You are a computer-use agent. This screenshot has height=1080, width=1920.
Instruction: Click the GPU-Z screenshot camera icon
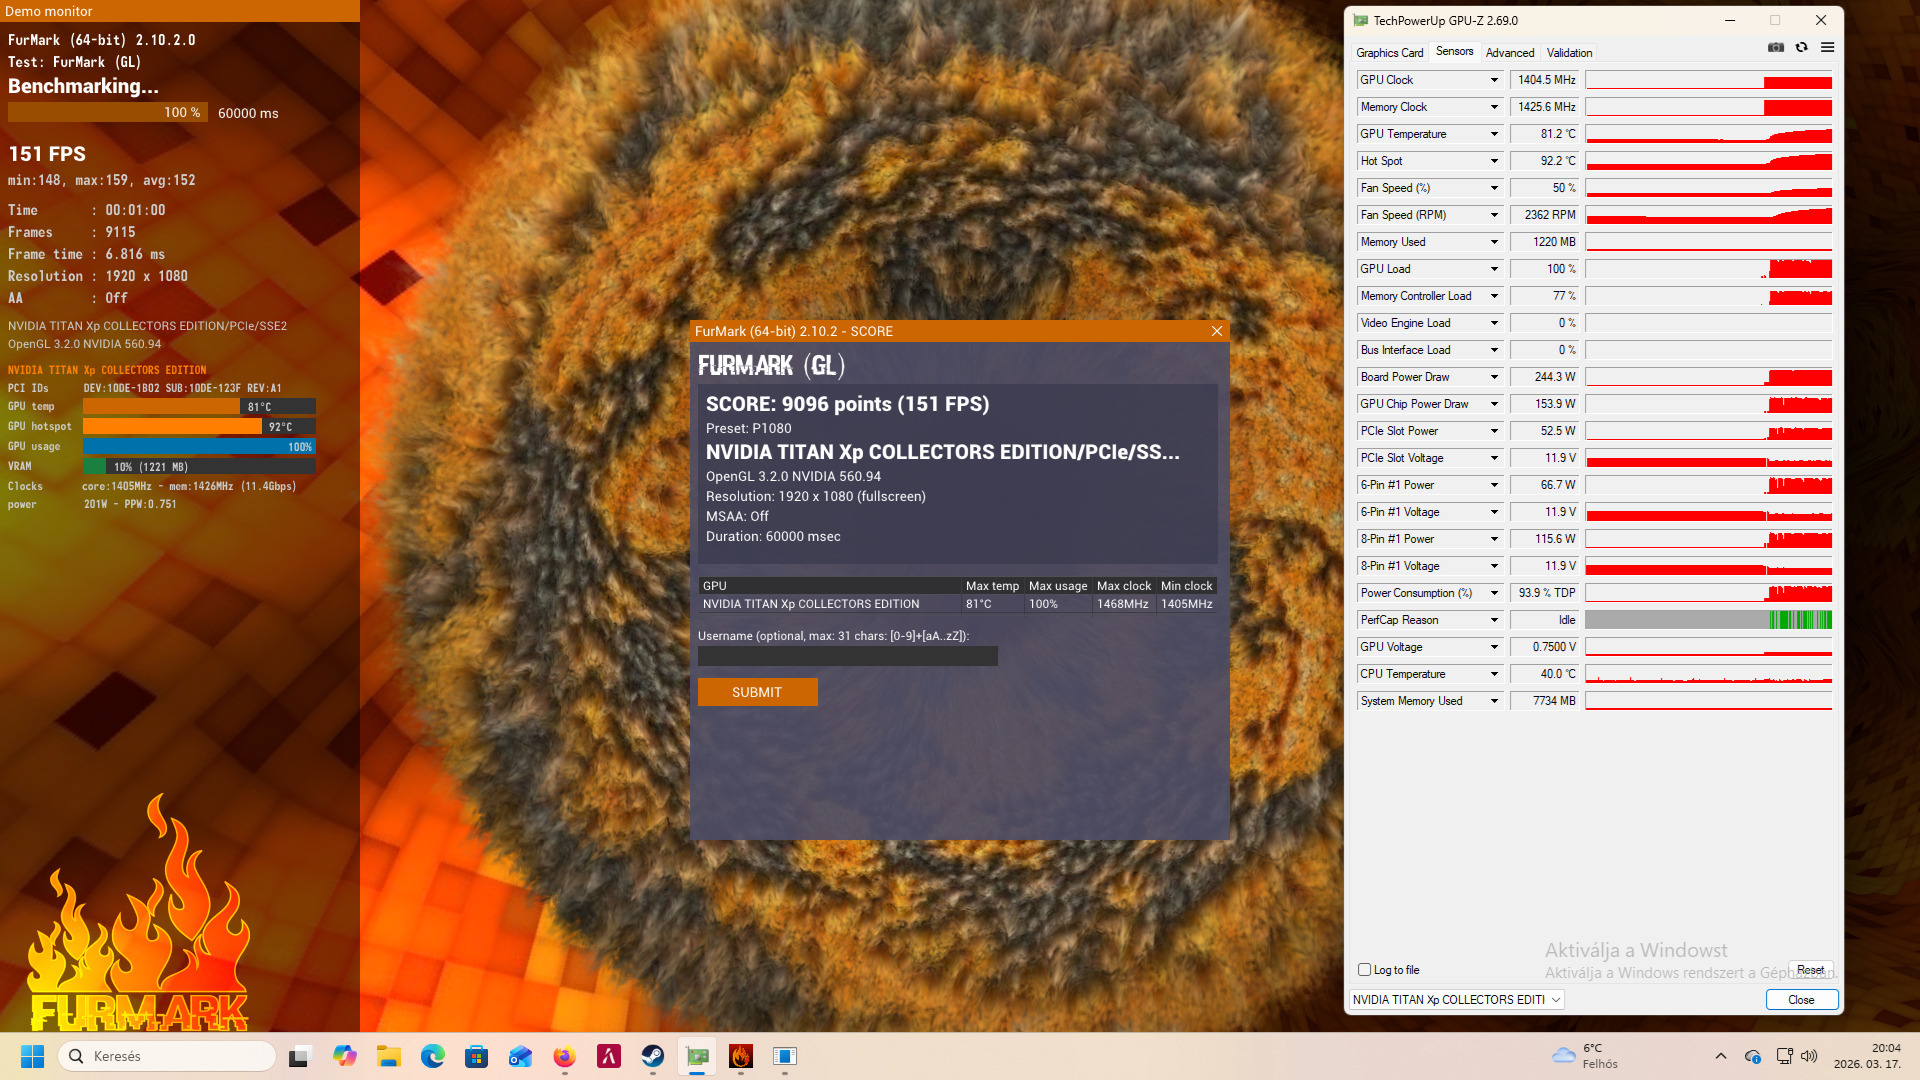[1776, 48]
